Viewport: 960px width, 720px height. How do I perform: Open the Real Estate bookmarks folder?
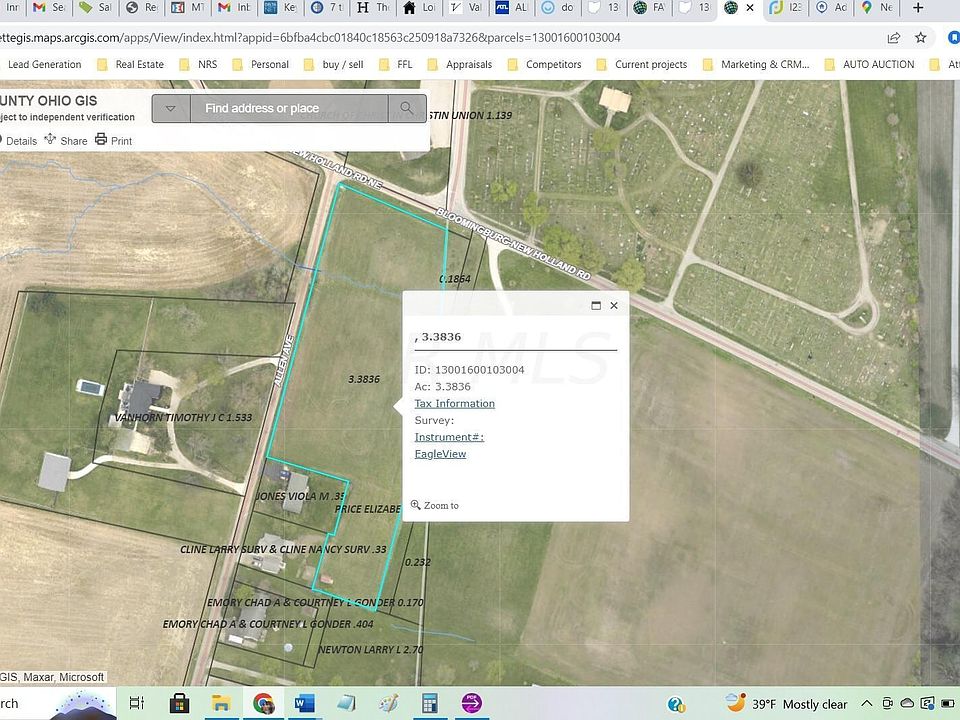click(130, 64)
